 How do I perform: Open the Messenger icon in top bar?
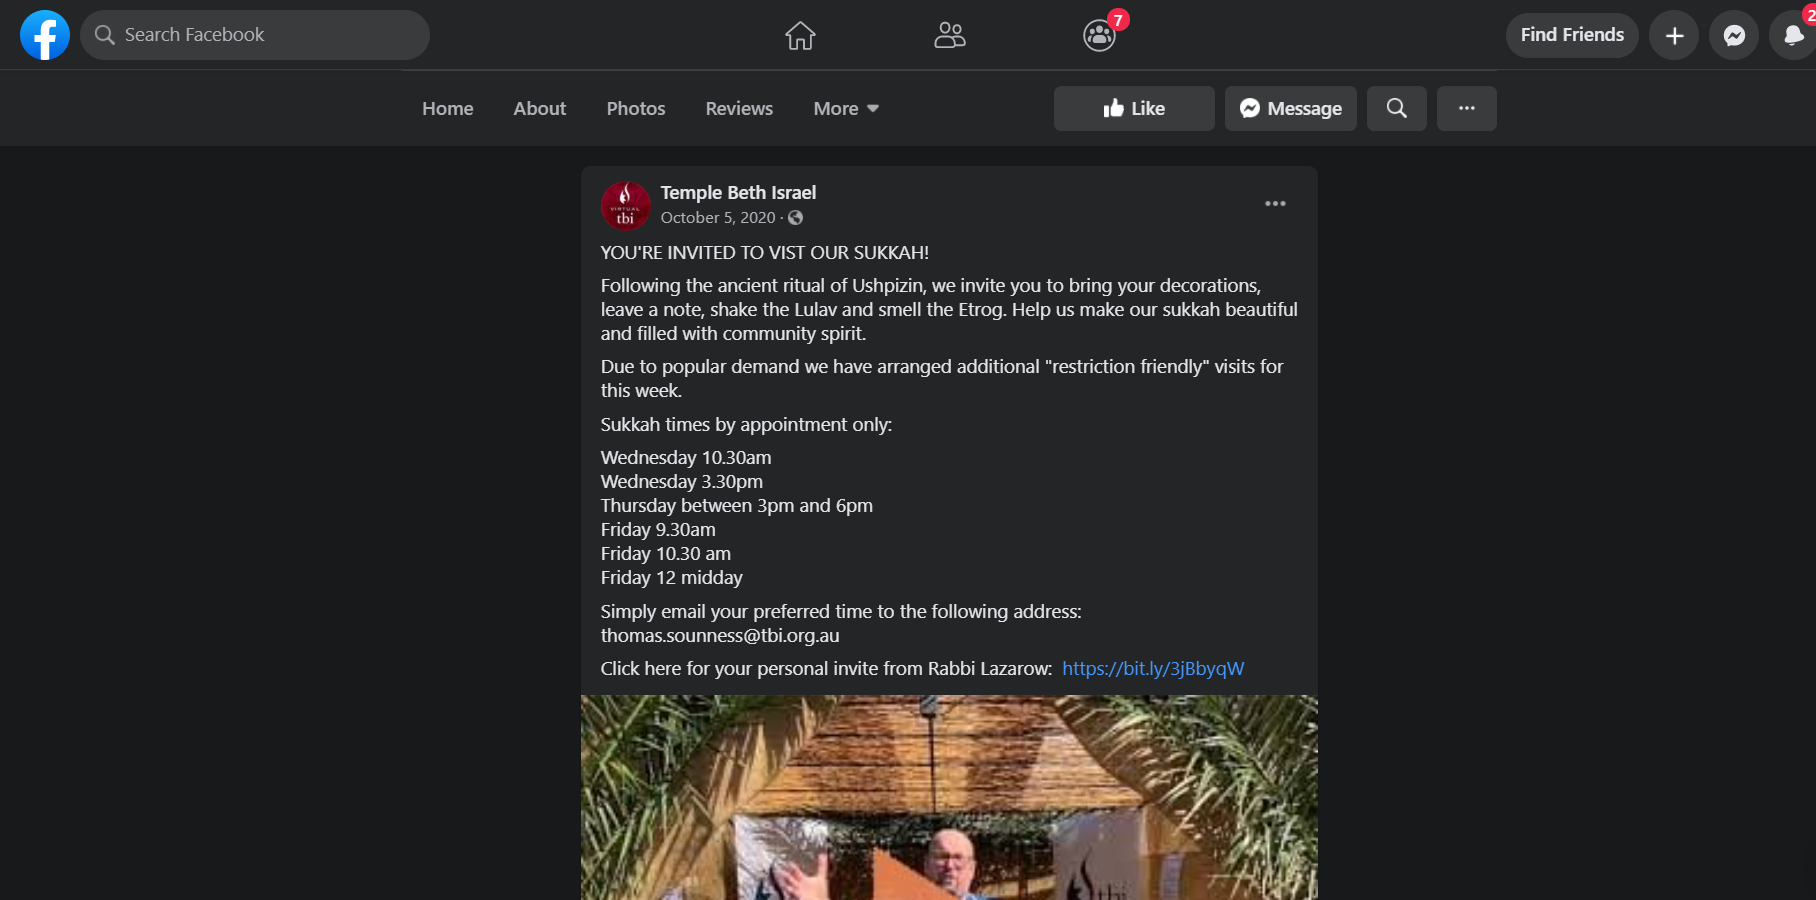(1734, 36)
